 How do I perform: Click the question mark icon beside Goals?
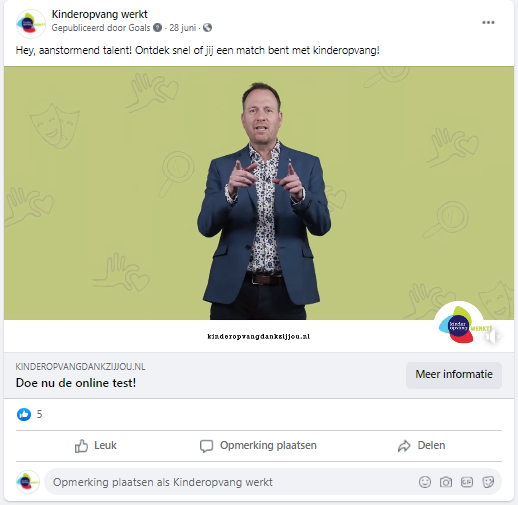tap(157, 28)
